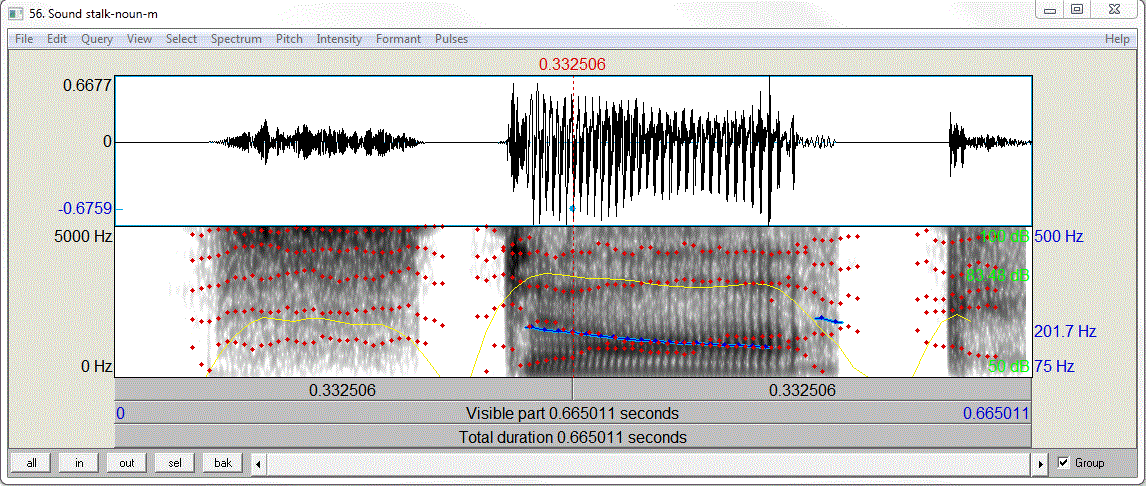Open the Select menu

[181, 39]
